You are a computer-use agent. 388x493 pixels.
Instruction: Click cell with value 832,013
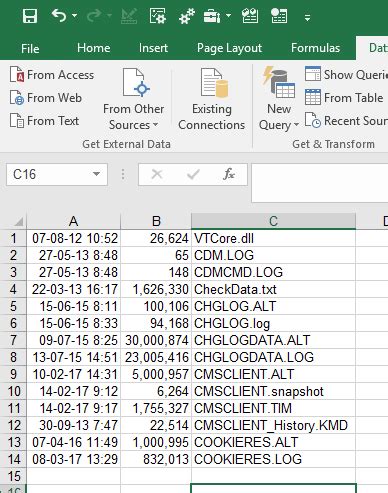[156, 459]
